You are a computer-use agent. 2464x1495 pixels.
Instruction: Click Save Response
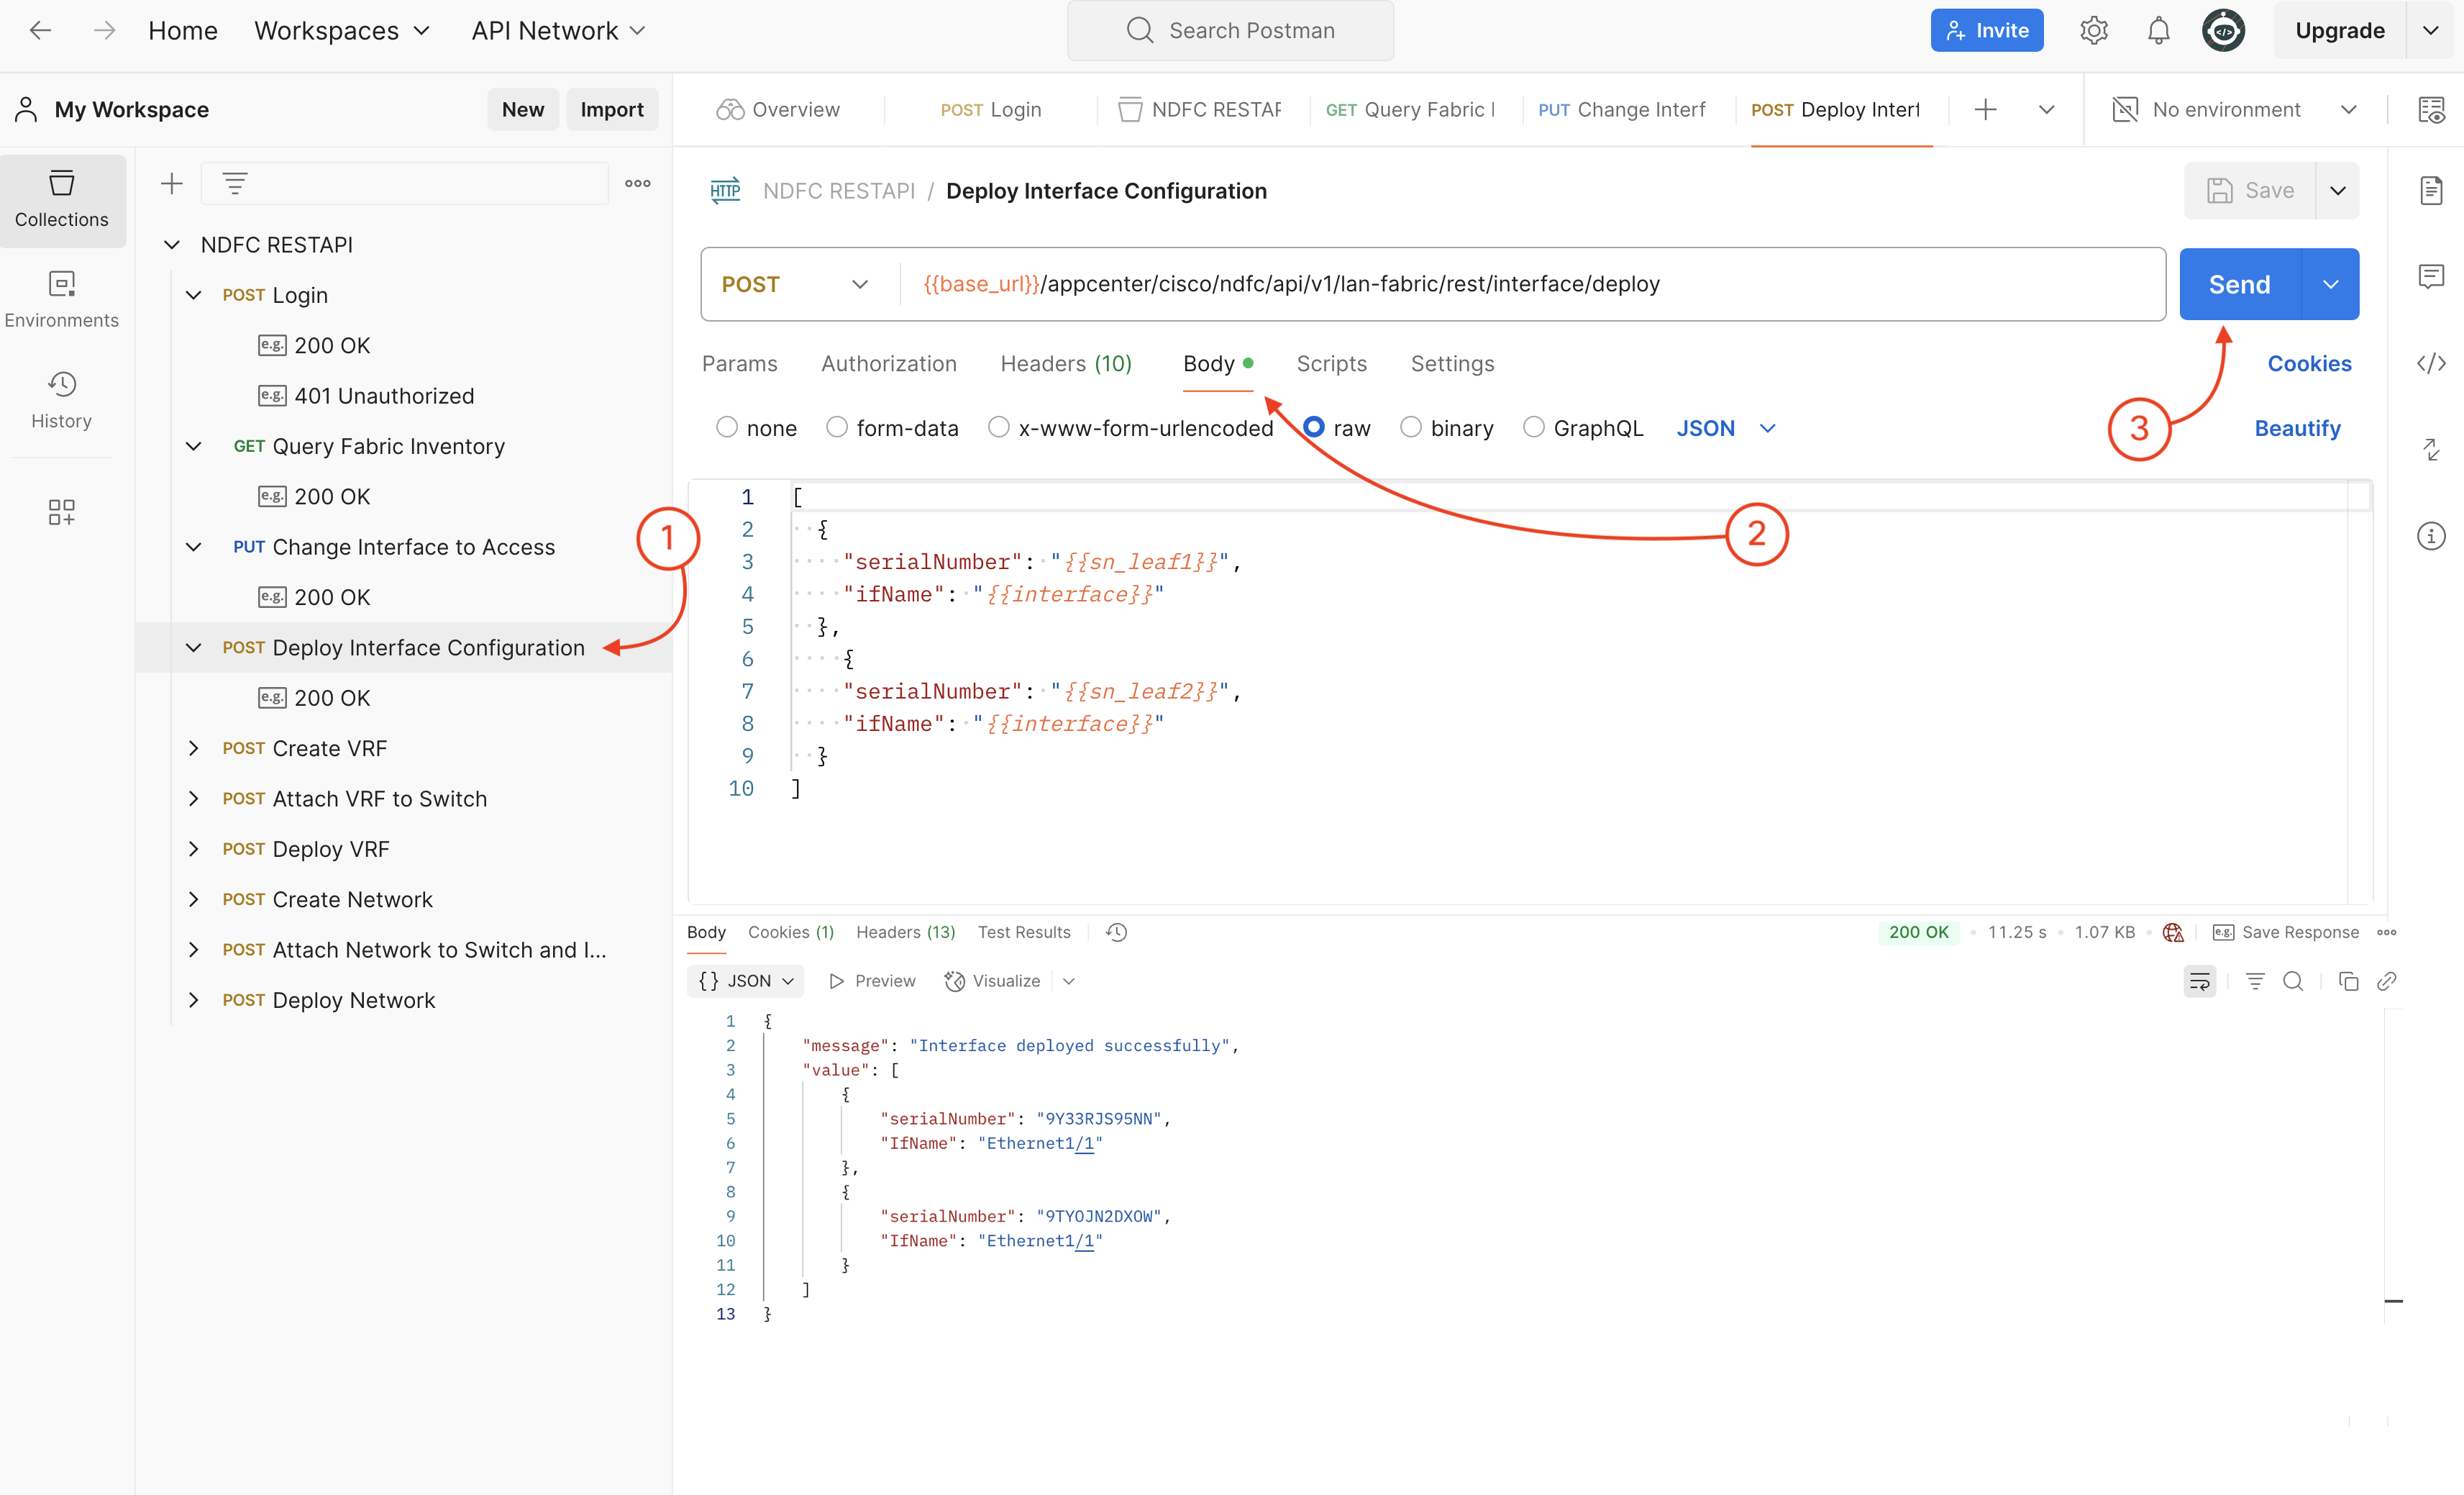coord(2285,932)
